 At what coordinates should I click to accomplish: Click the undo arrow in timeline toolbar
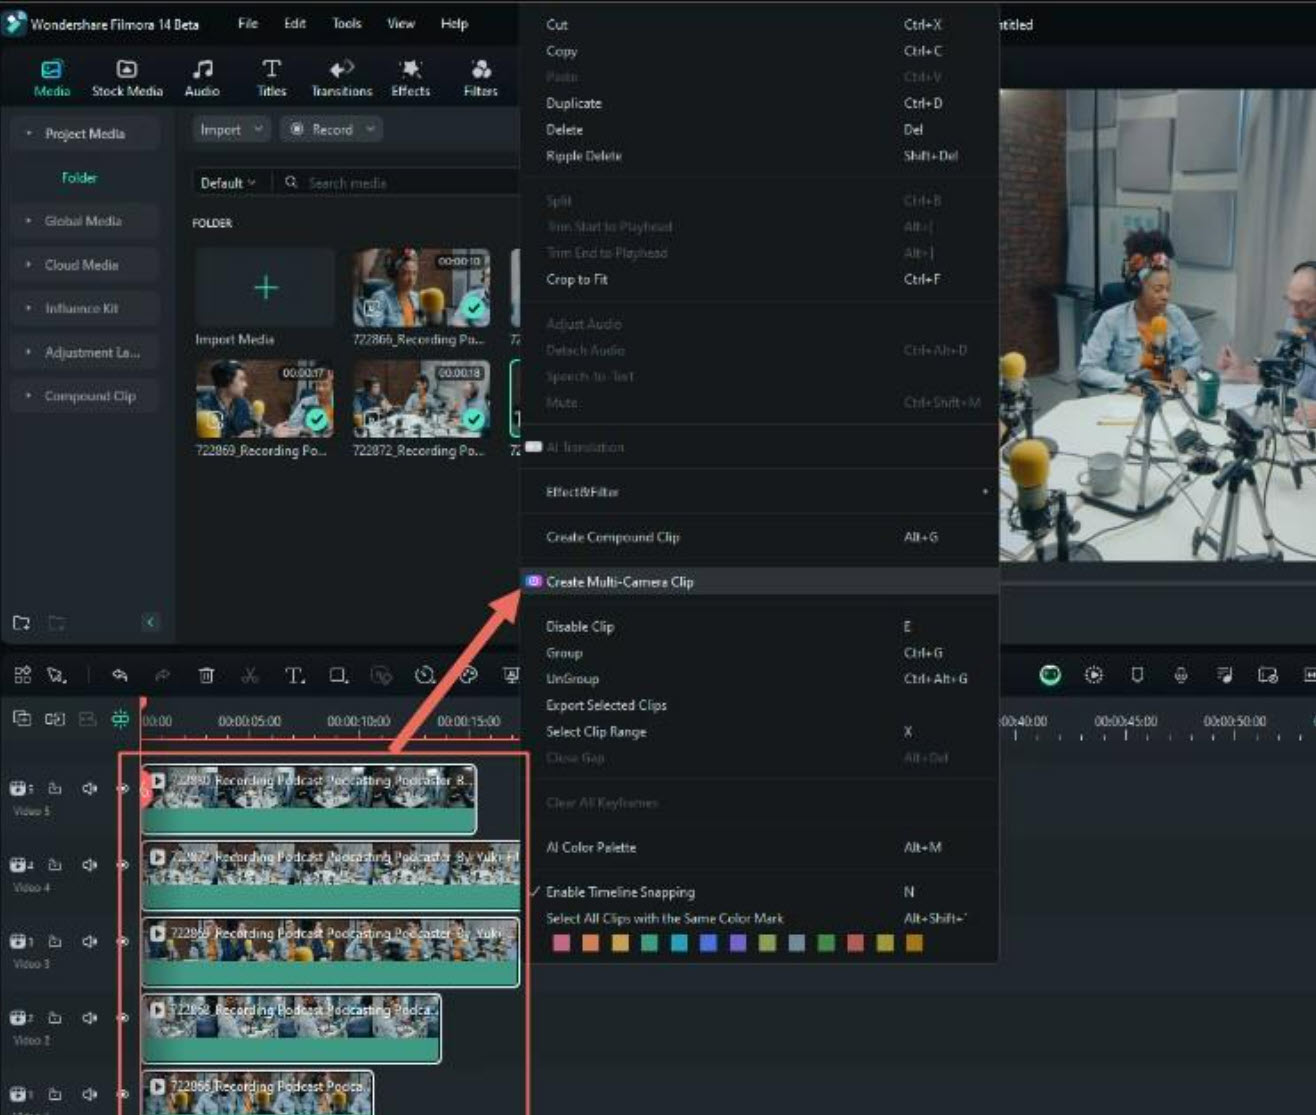pos(120,675)
